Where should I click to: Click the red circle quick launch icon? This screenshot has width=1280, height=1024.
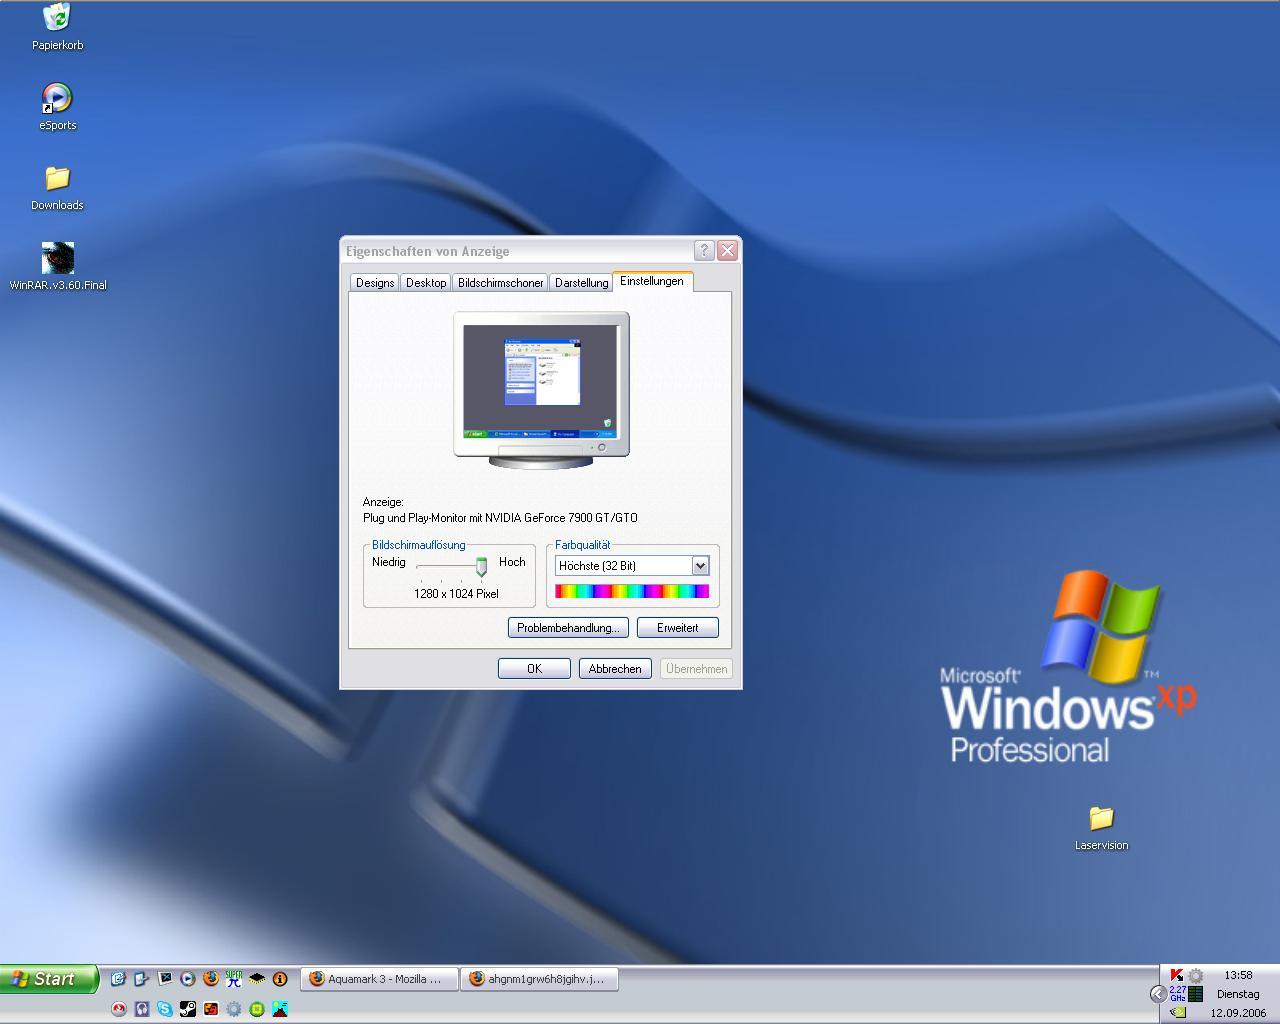coord(119,1009)
